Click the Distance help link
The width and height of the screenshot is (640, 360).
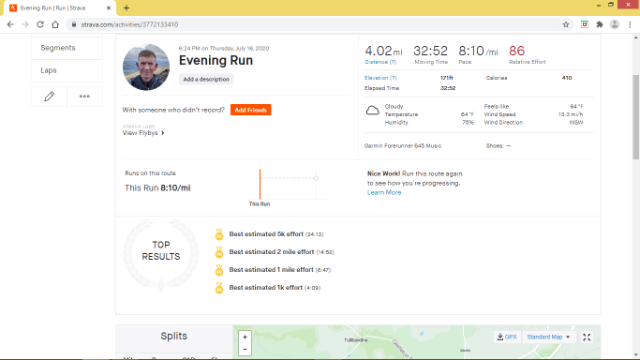click(x=380, y=62)
